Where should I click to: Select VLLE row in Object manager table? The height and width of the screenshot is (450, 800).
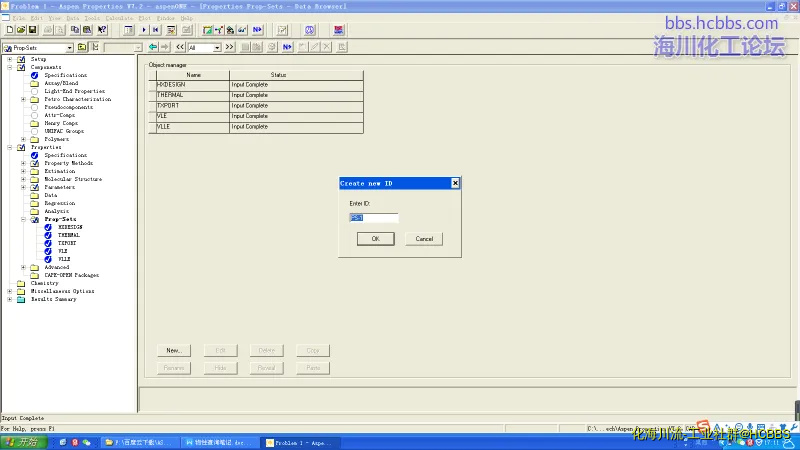(256, 127)
